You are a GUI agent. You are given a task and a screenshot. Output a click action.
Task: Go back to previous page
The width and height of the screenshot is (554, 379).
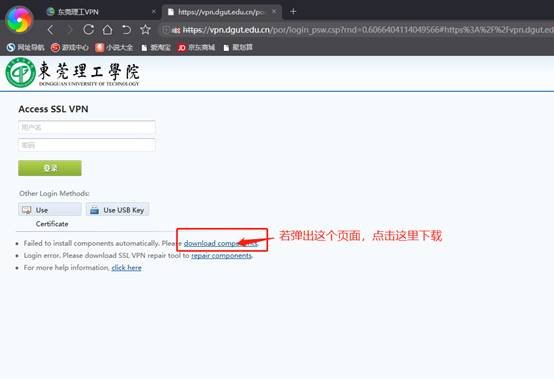pyautogui.click(x=51, y=30)
